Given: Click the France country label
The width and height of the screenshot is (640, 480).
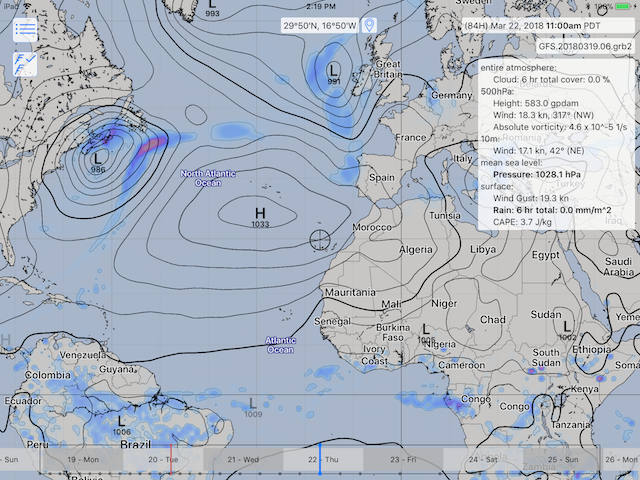Looking at the screenshot, I should (x=410, y=138).
